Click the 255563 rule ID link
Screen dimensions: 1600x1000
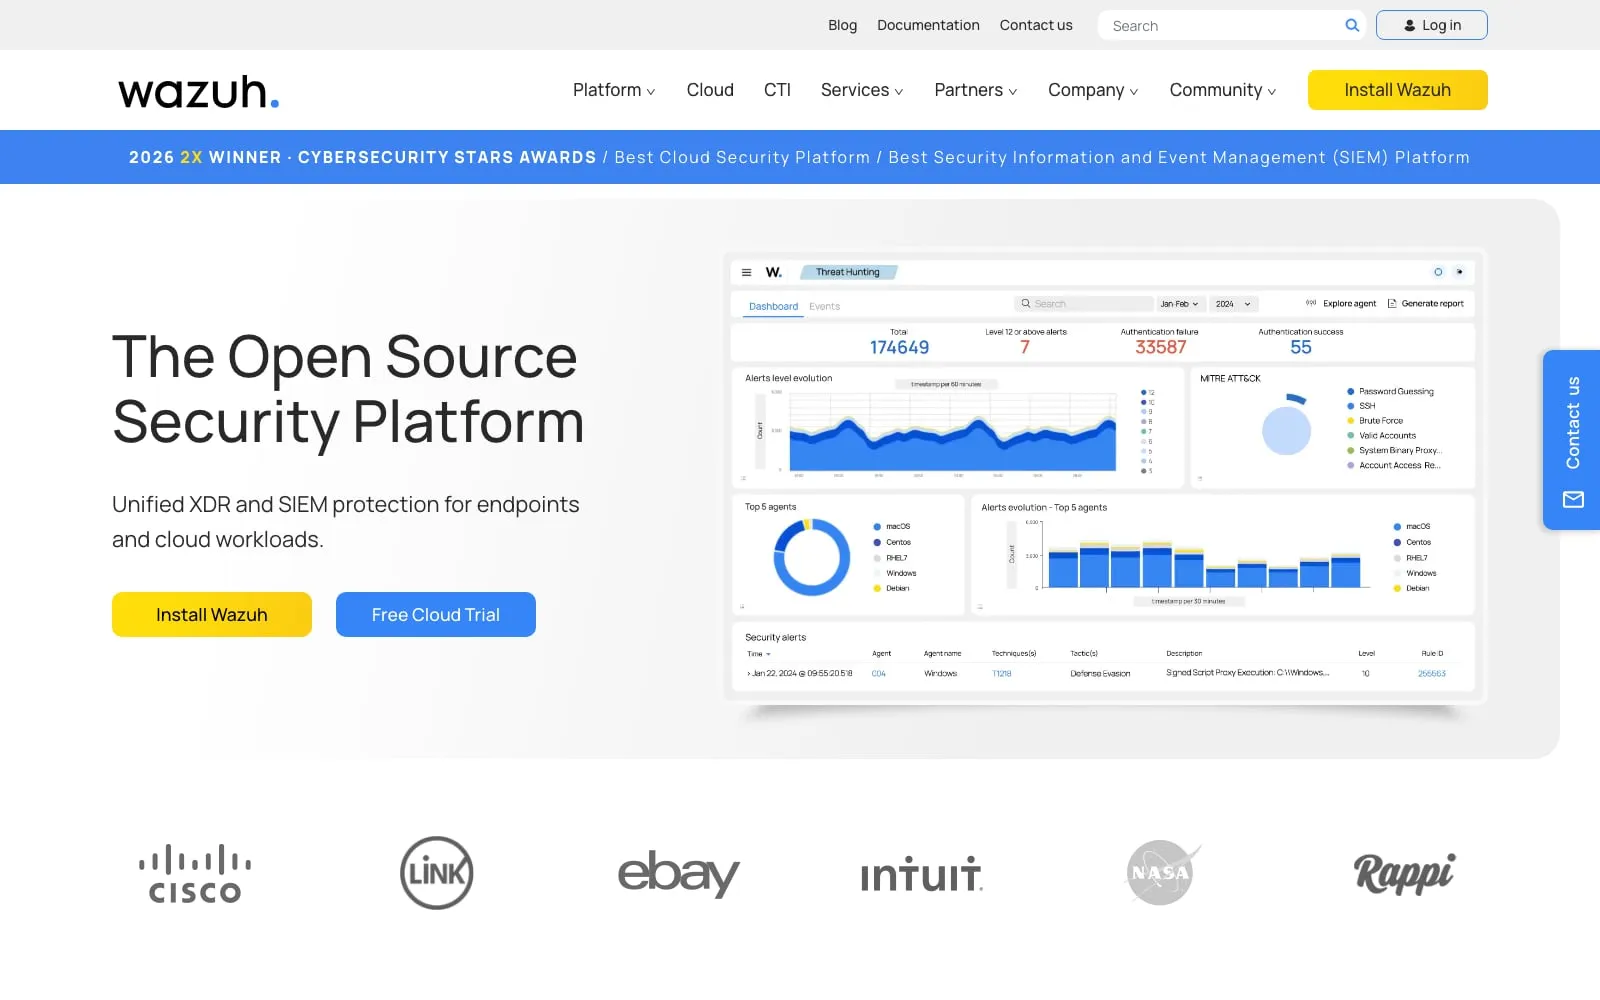pos(1431,674)
